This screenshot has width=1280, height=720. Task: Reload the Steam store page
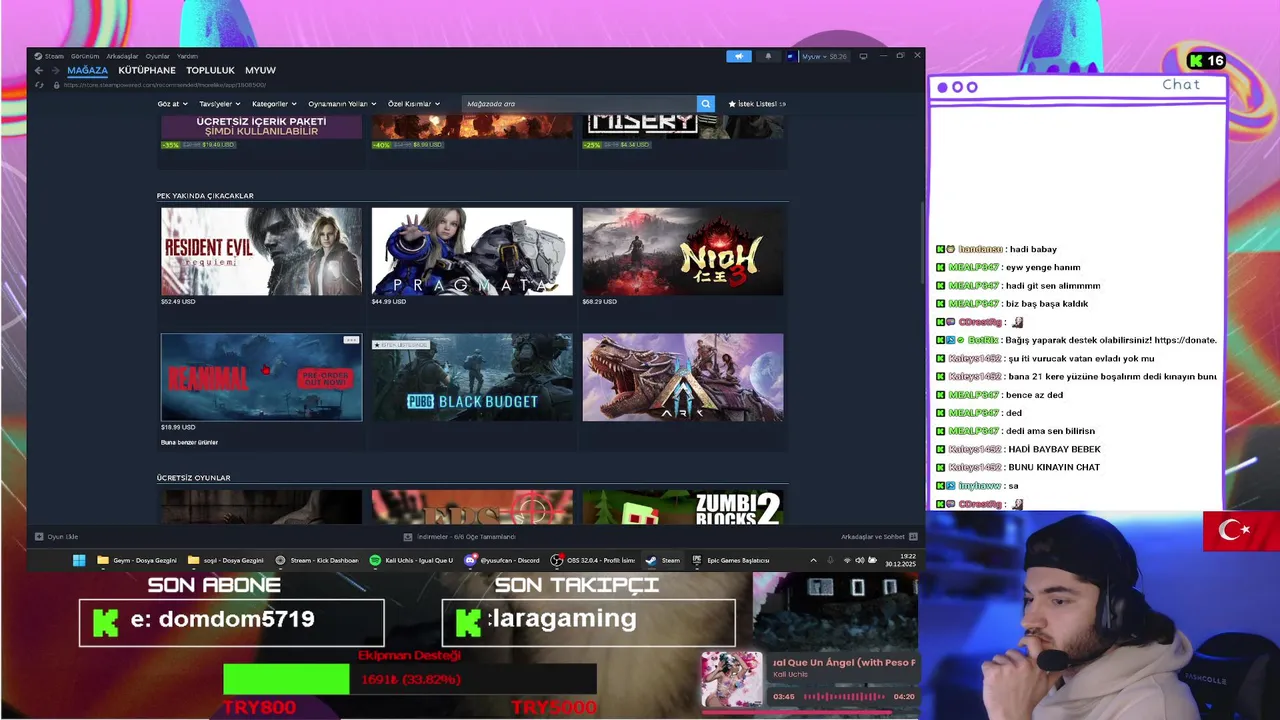38,84
